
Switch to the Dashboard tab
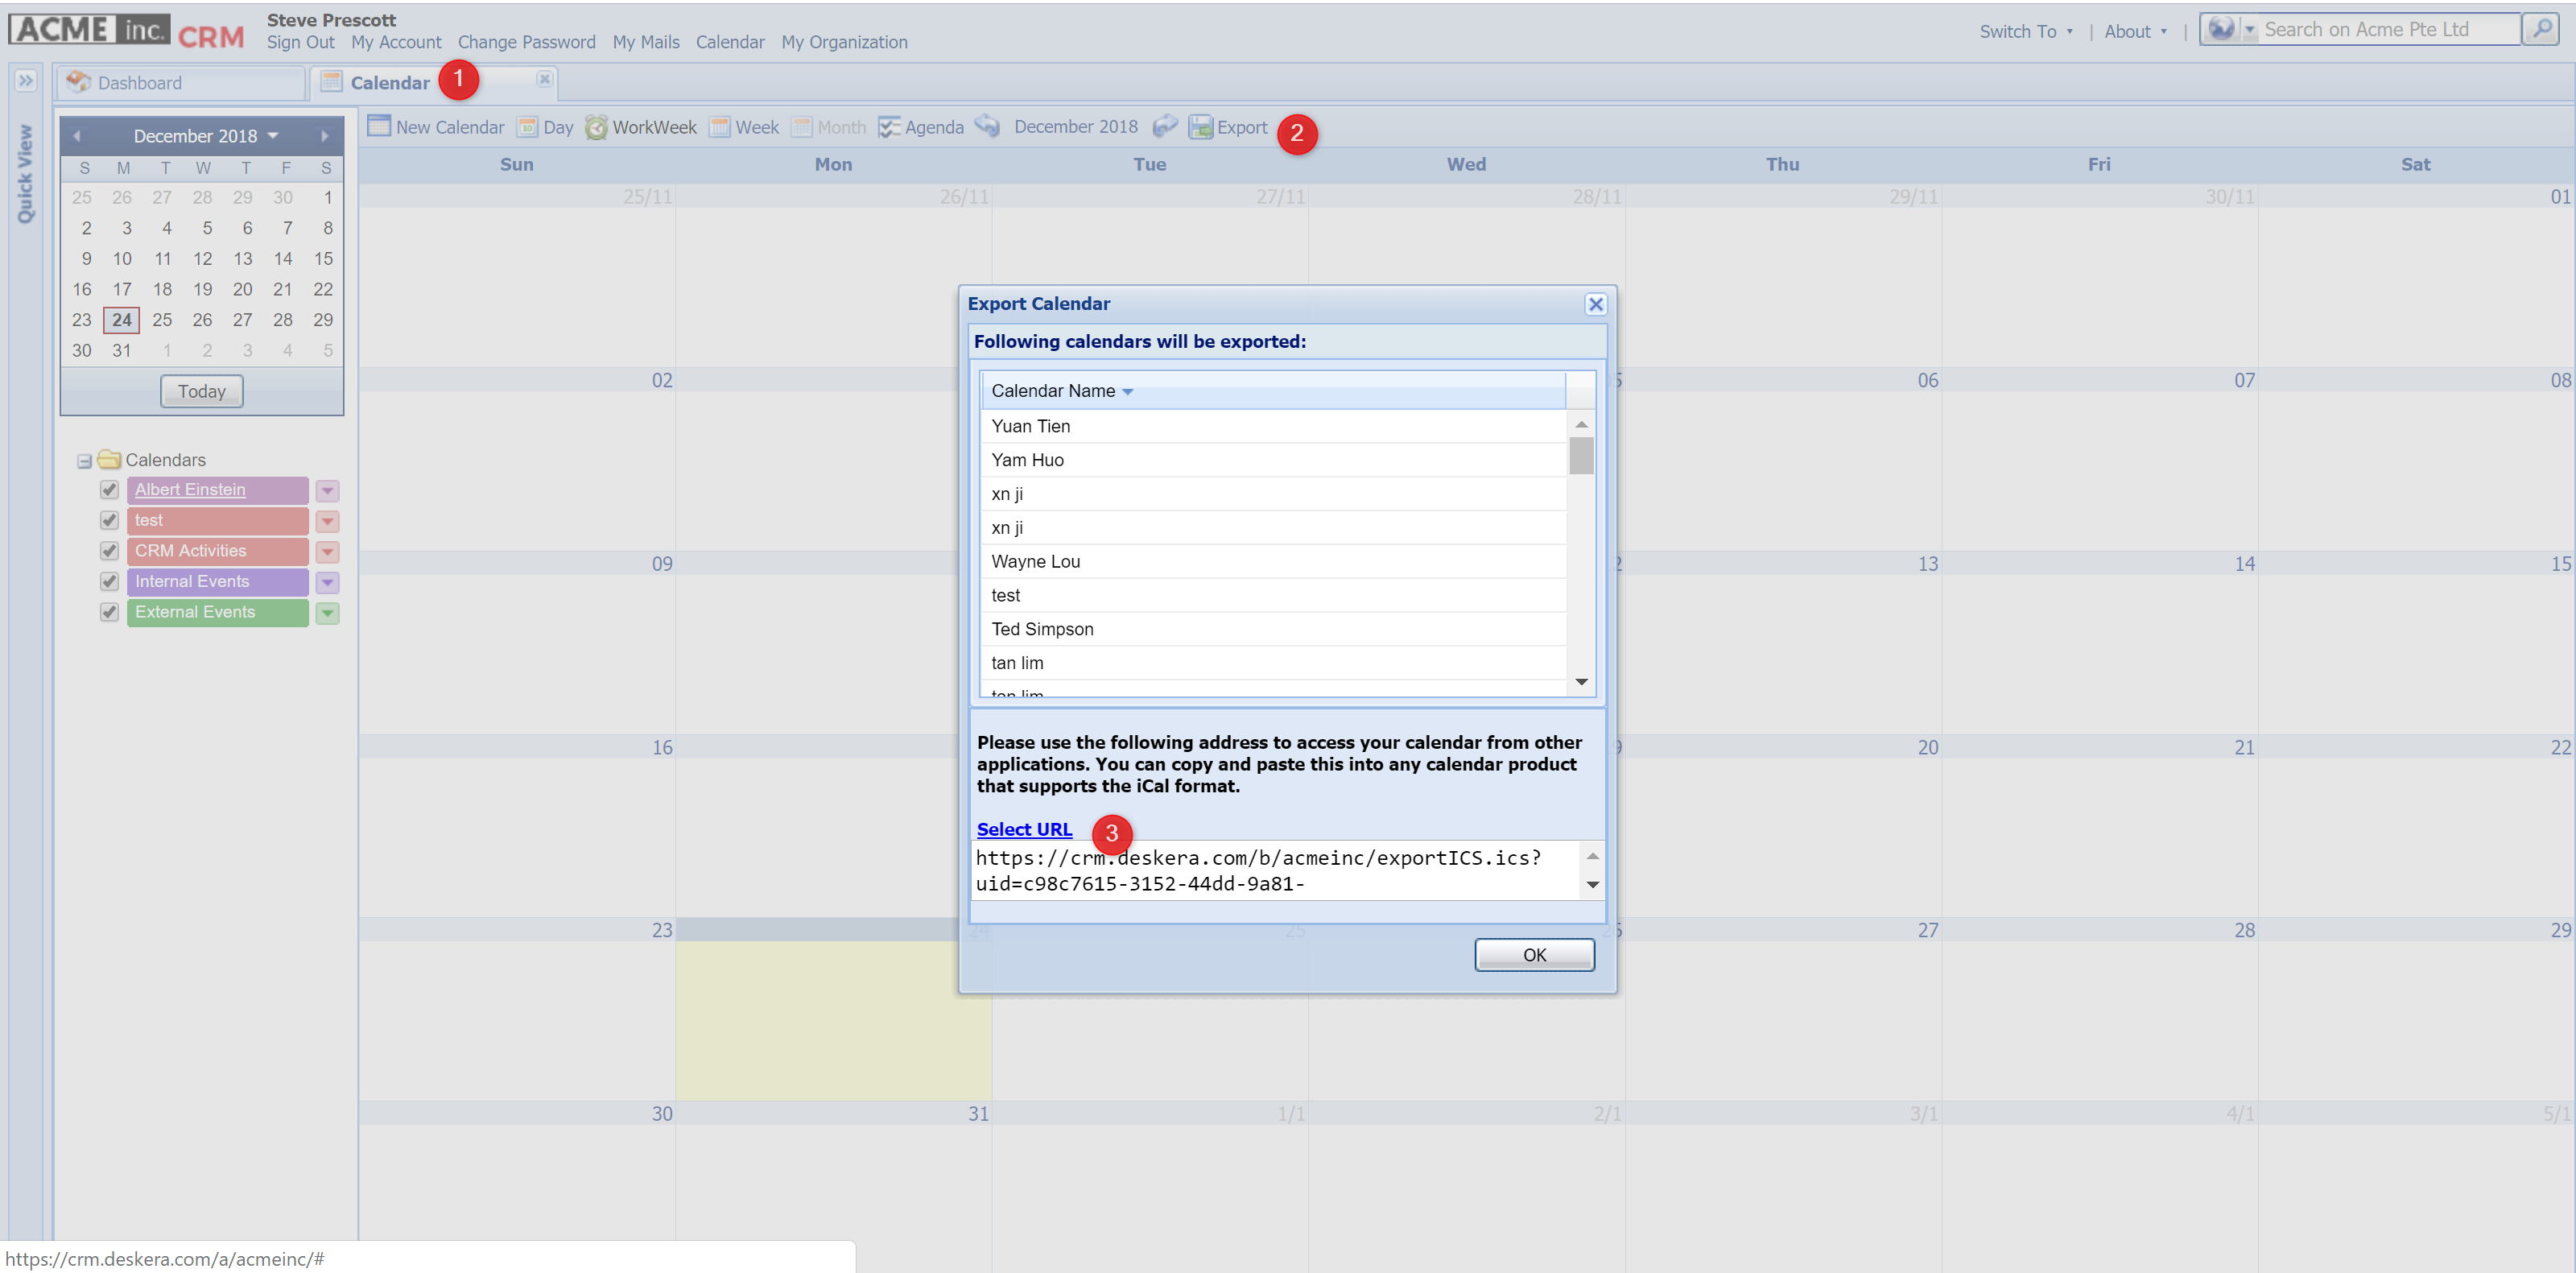[140, 82]
